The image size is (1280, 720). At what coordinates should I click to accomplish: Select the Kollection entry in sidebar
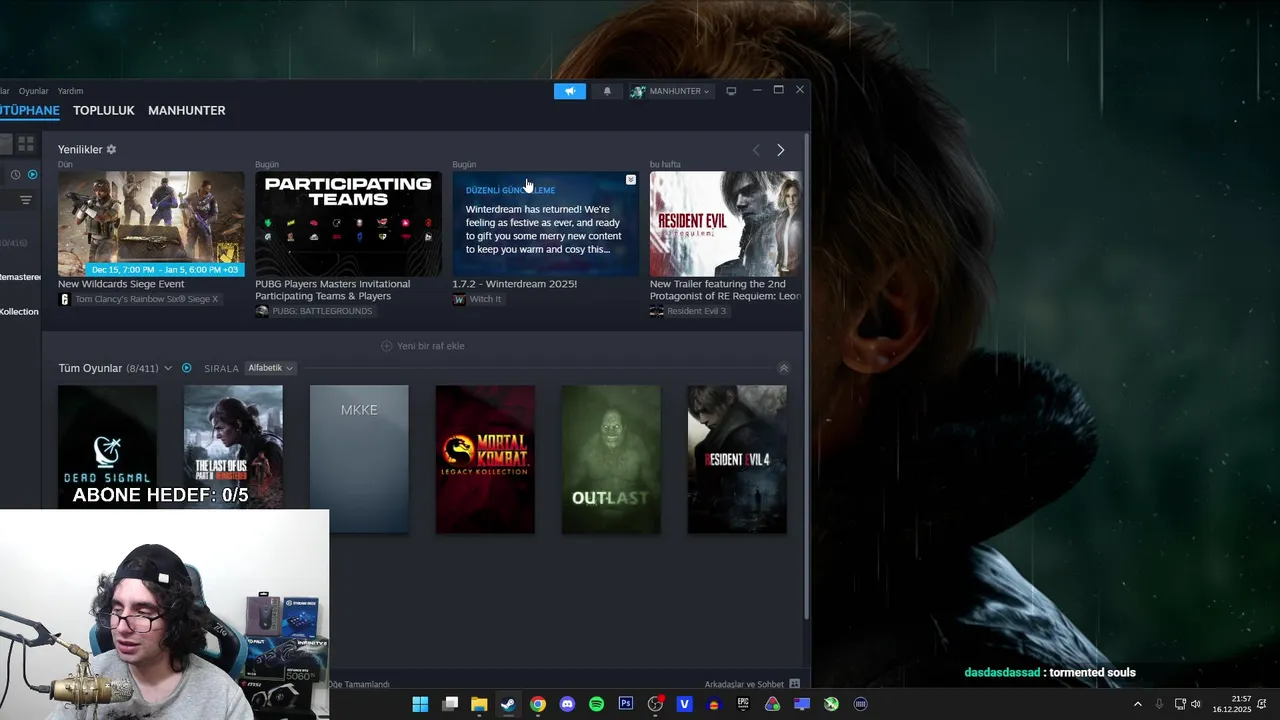19,312
